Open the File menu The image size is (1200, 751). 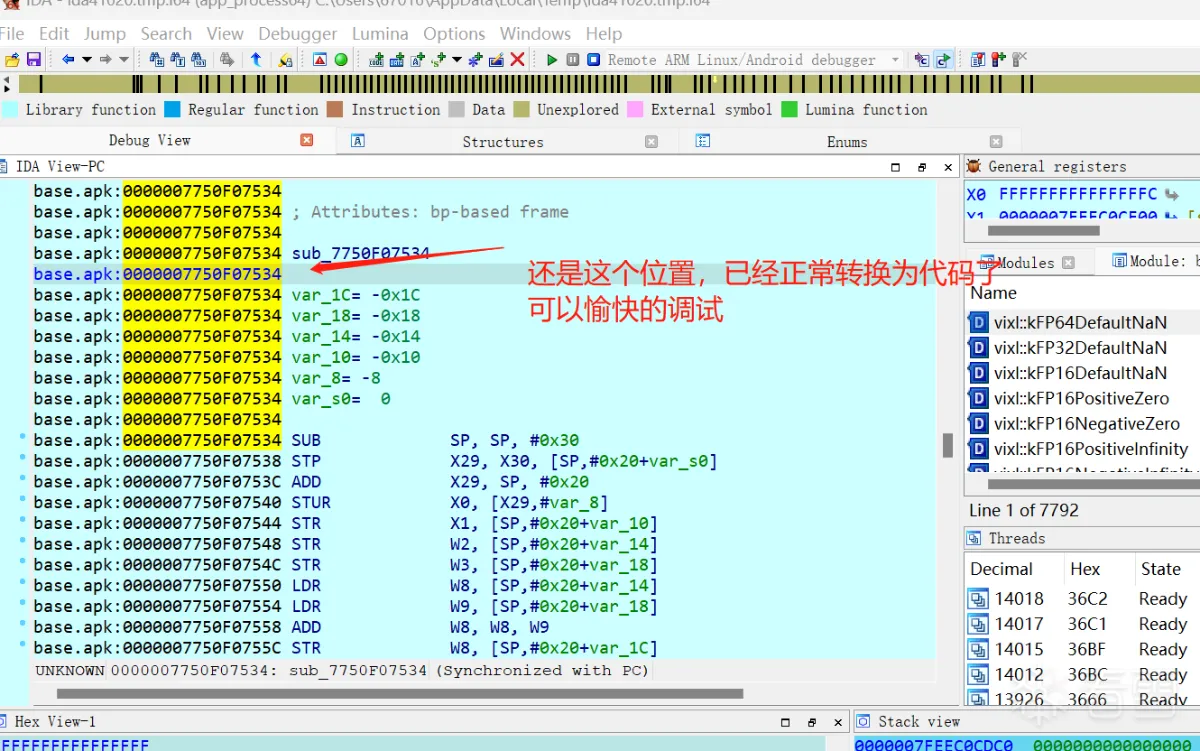click(12, 34)
